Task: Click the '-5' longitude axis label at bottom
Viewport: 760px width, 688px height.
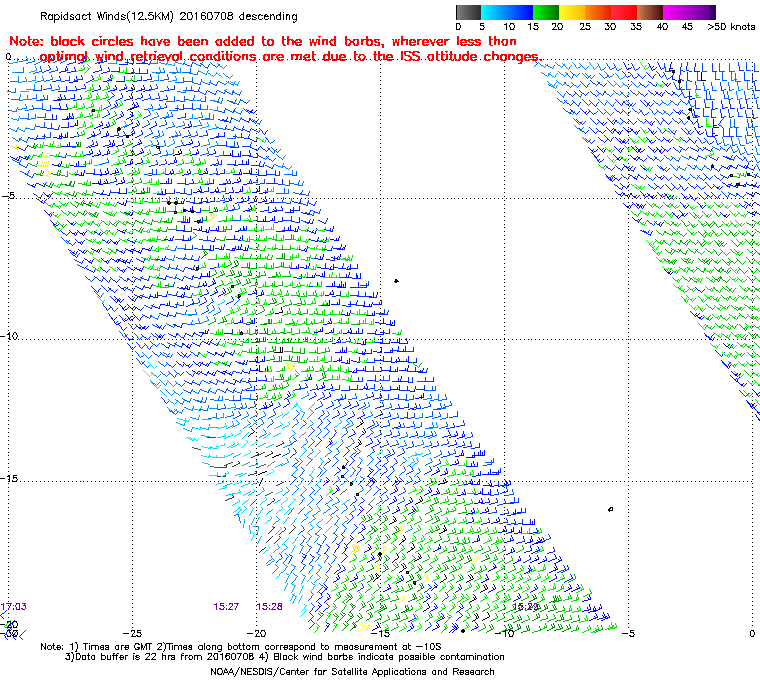Action: click(628, 633)
